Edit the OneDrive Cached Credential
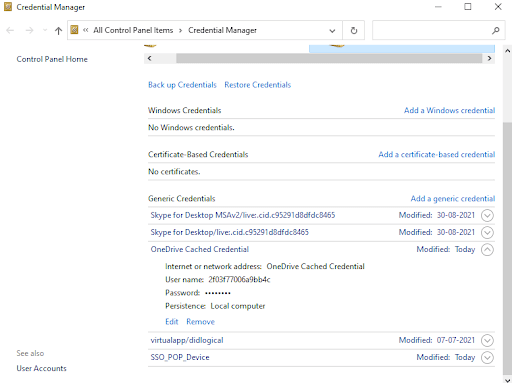This screenshot has height=383, width=512. tap(172, 322)
